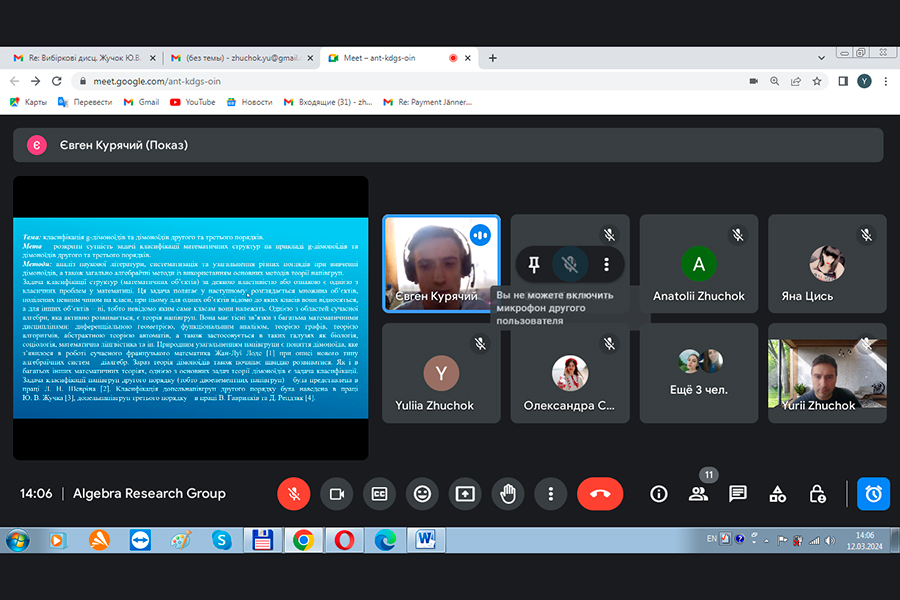Switch to '(без темы)' Gmail tab
The image size is (900, 600).
tap(241, 58)
